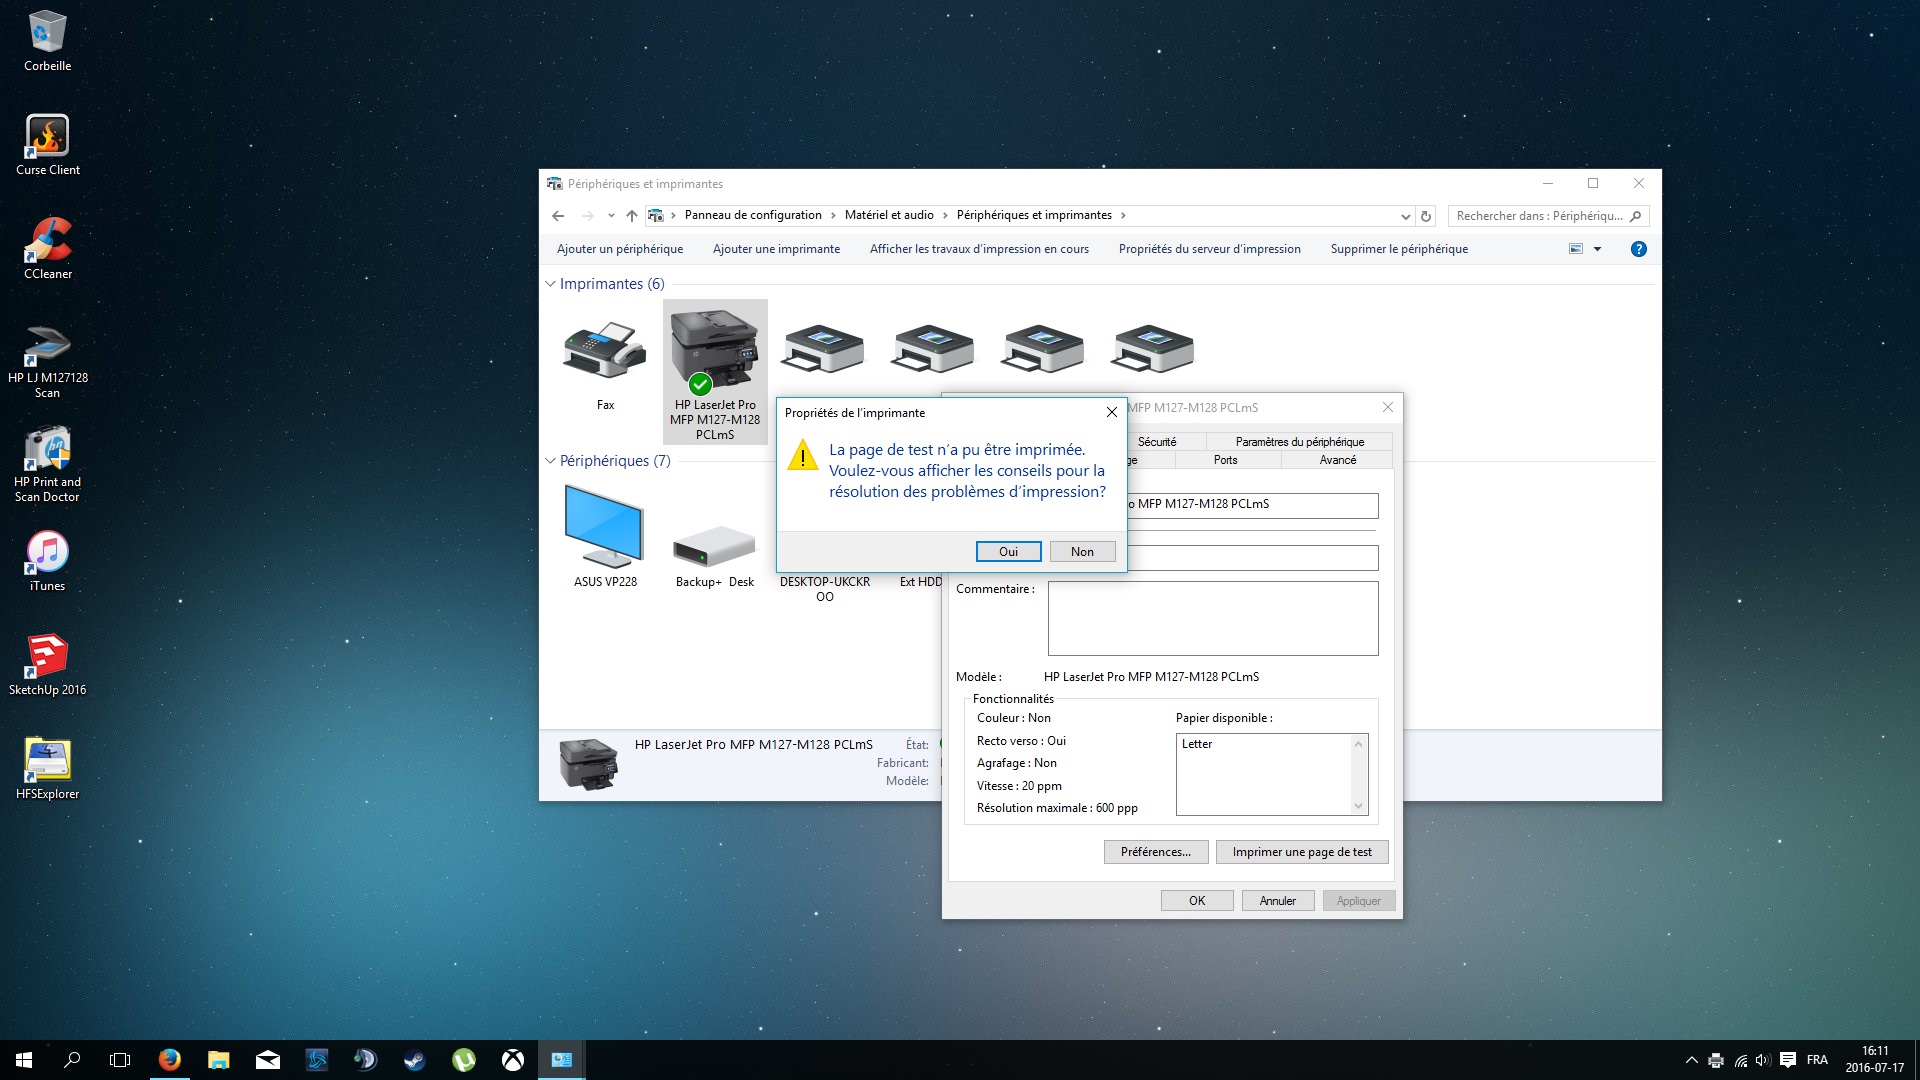
Task: Expand address bar history dropdown
Action: [1405, 216]
